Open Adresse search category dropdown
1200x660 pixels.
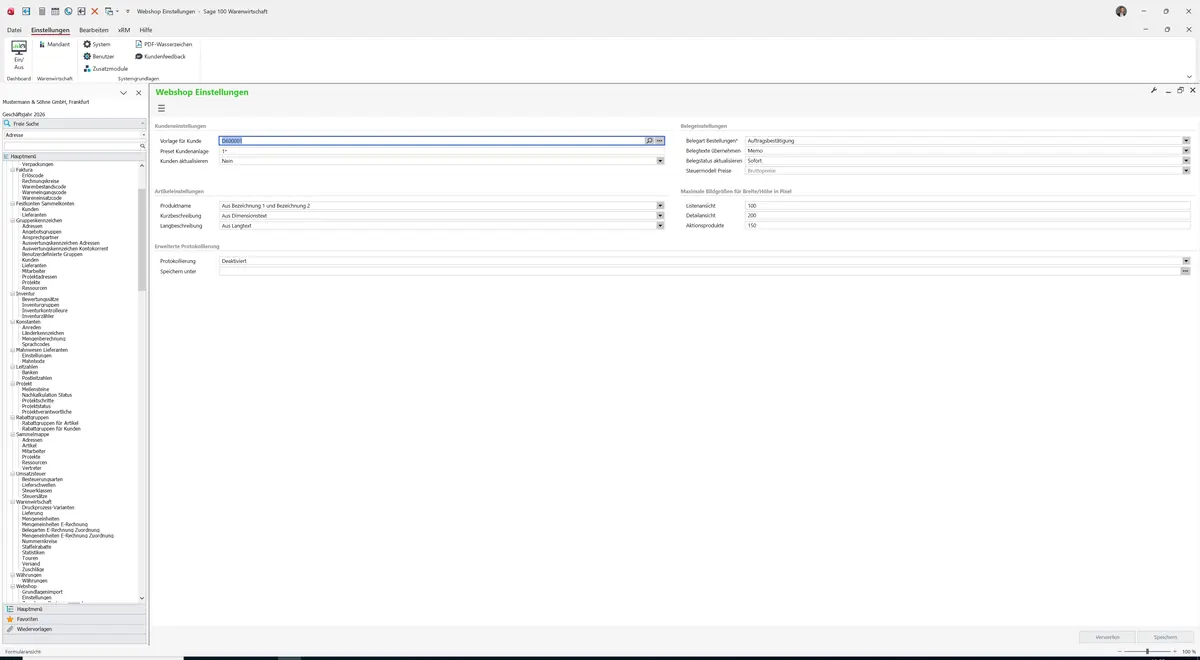point(143,134)
